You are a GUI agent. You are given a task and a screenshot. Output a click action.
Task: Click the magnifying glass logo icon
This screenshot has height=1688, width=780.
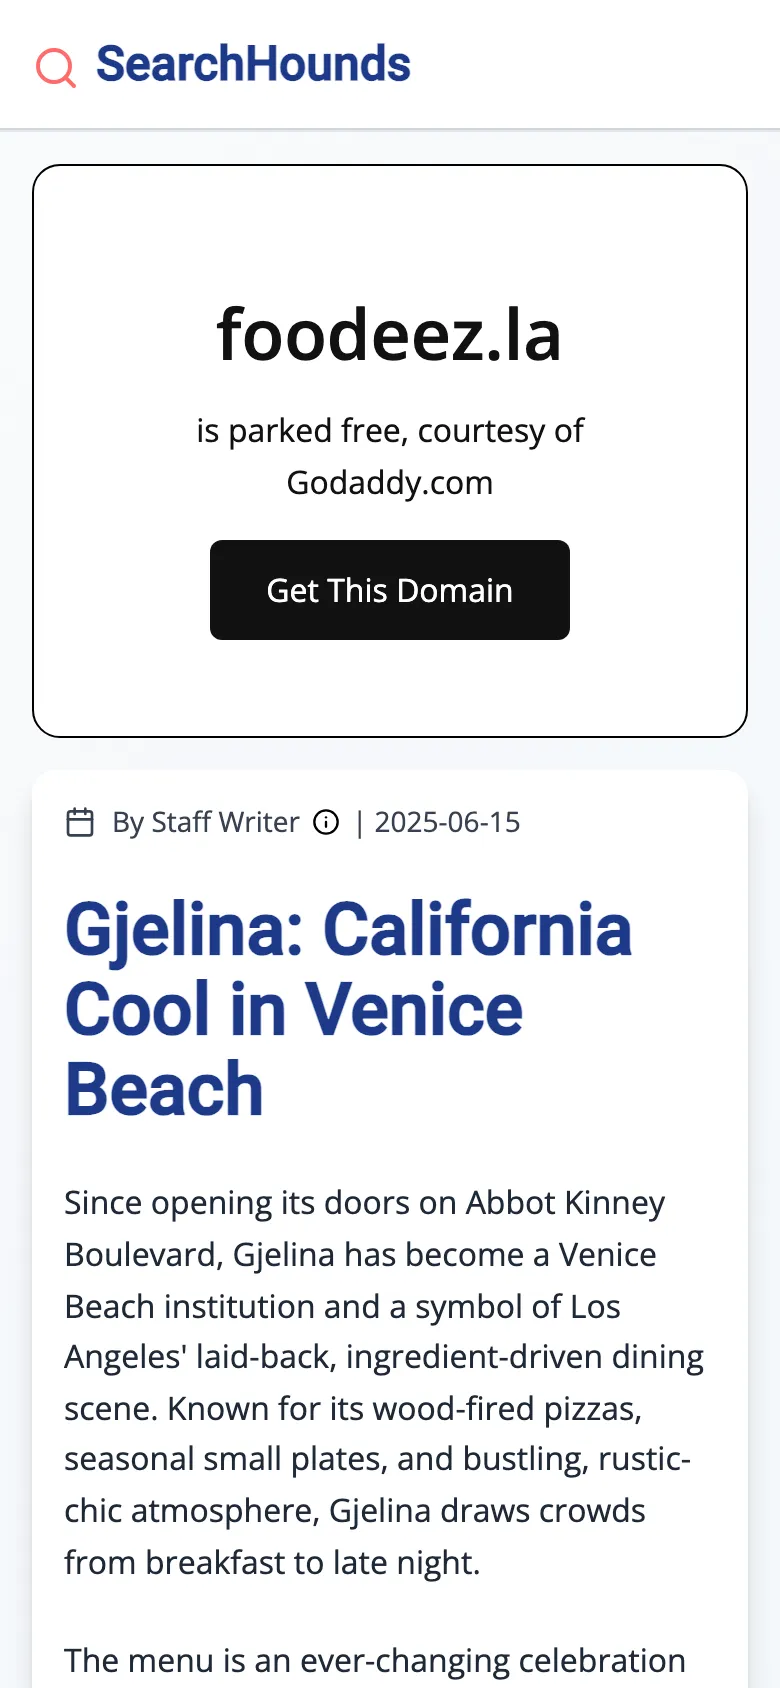coord(56,67)
